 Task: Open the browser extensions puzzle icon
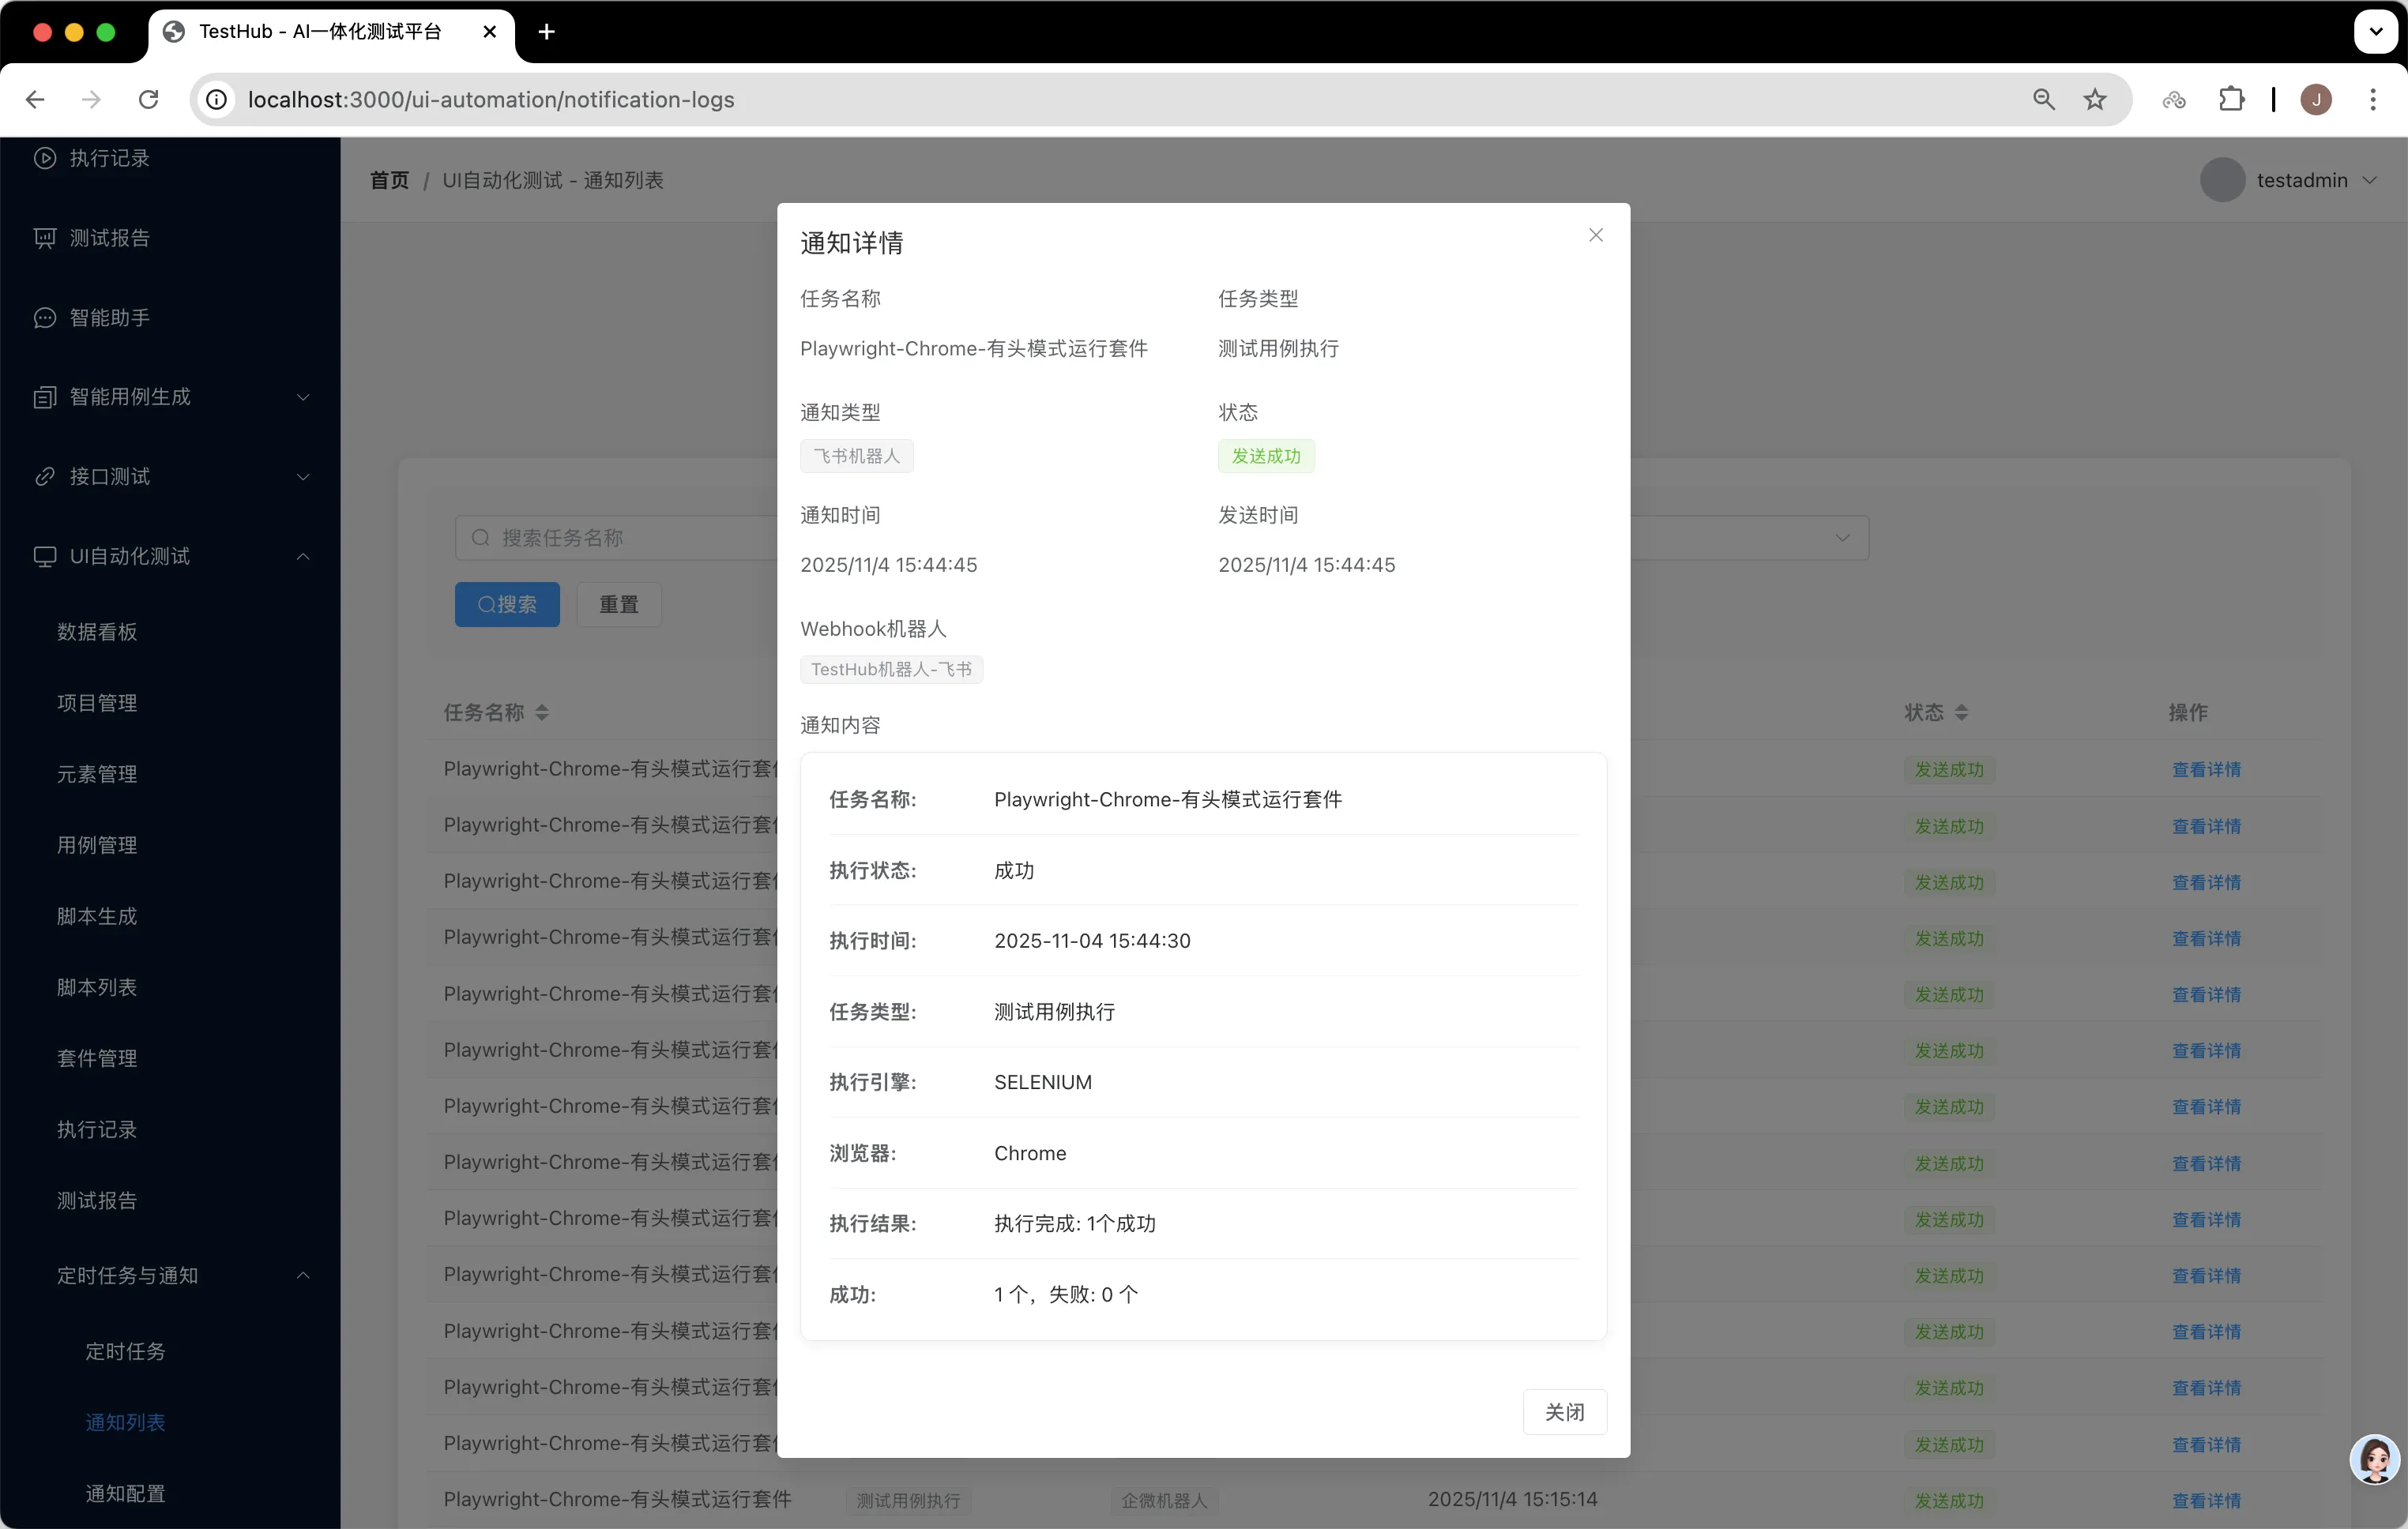point(2230,100)
